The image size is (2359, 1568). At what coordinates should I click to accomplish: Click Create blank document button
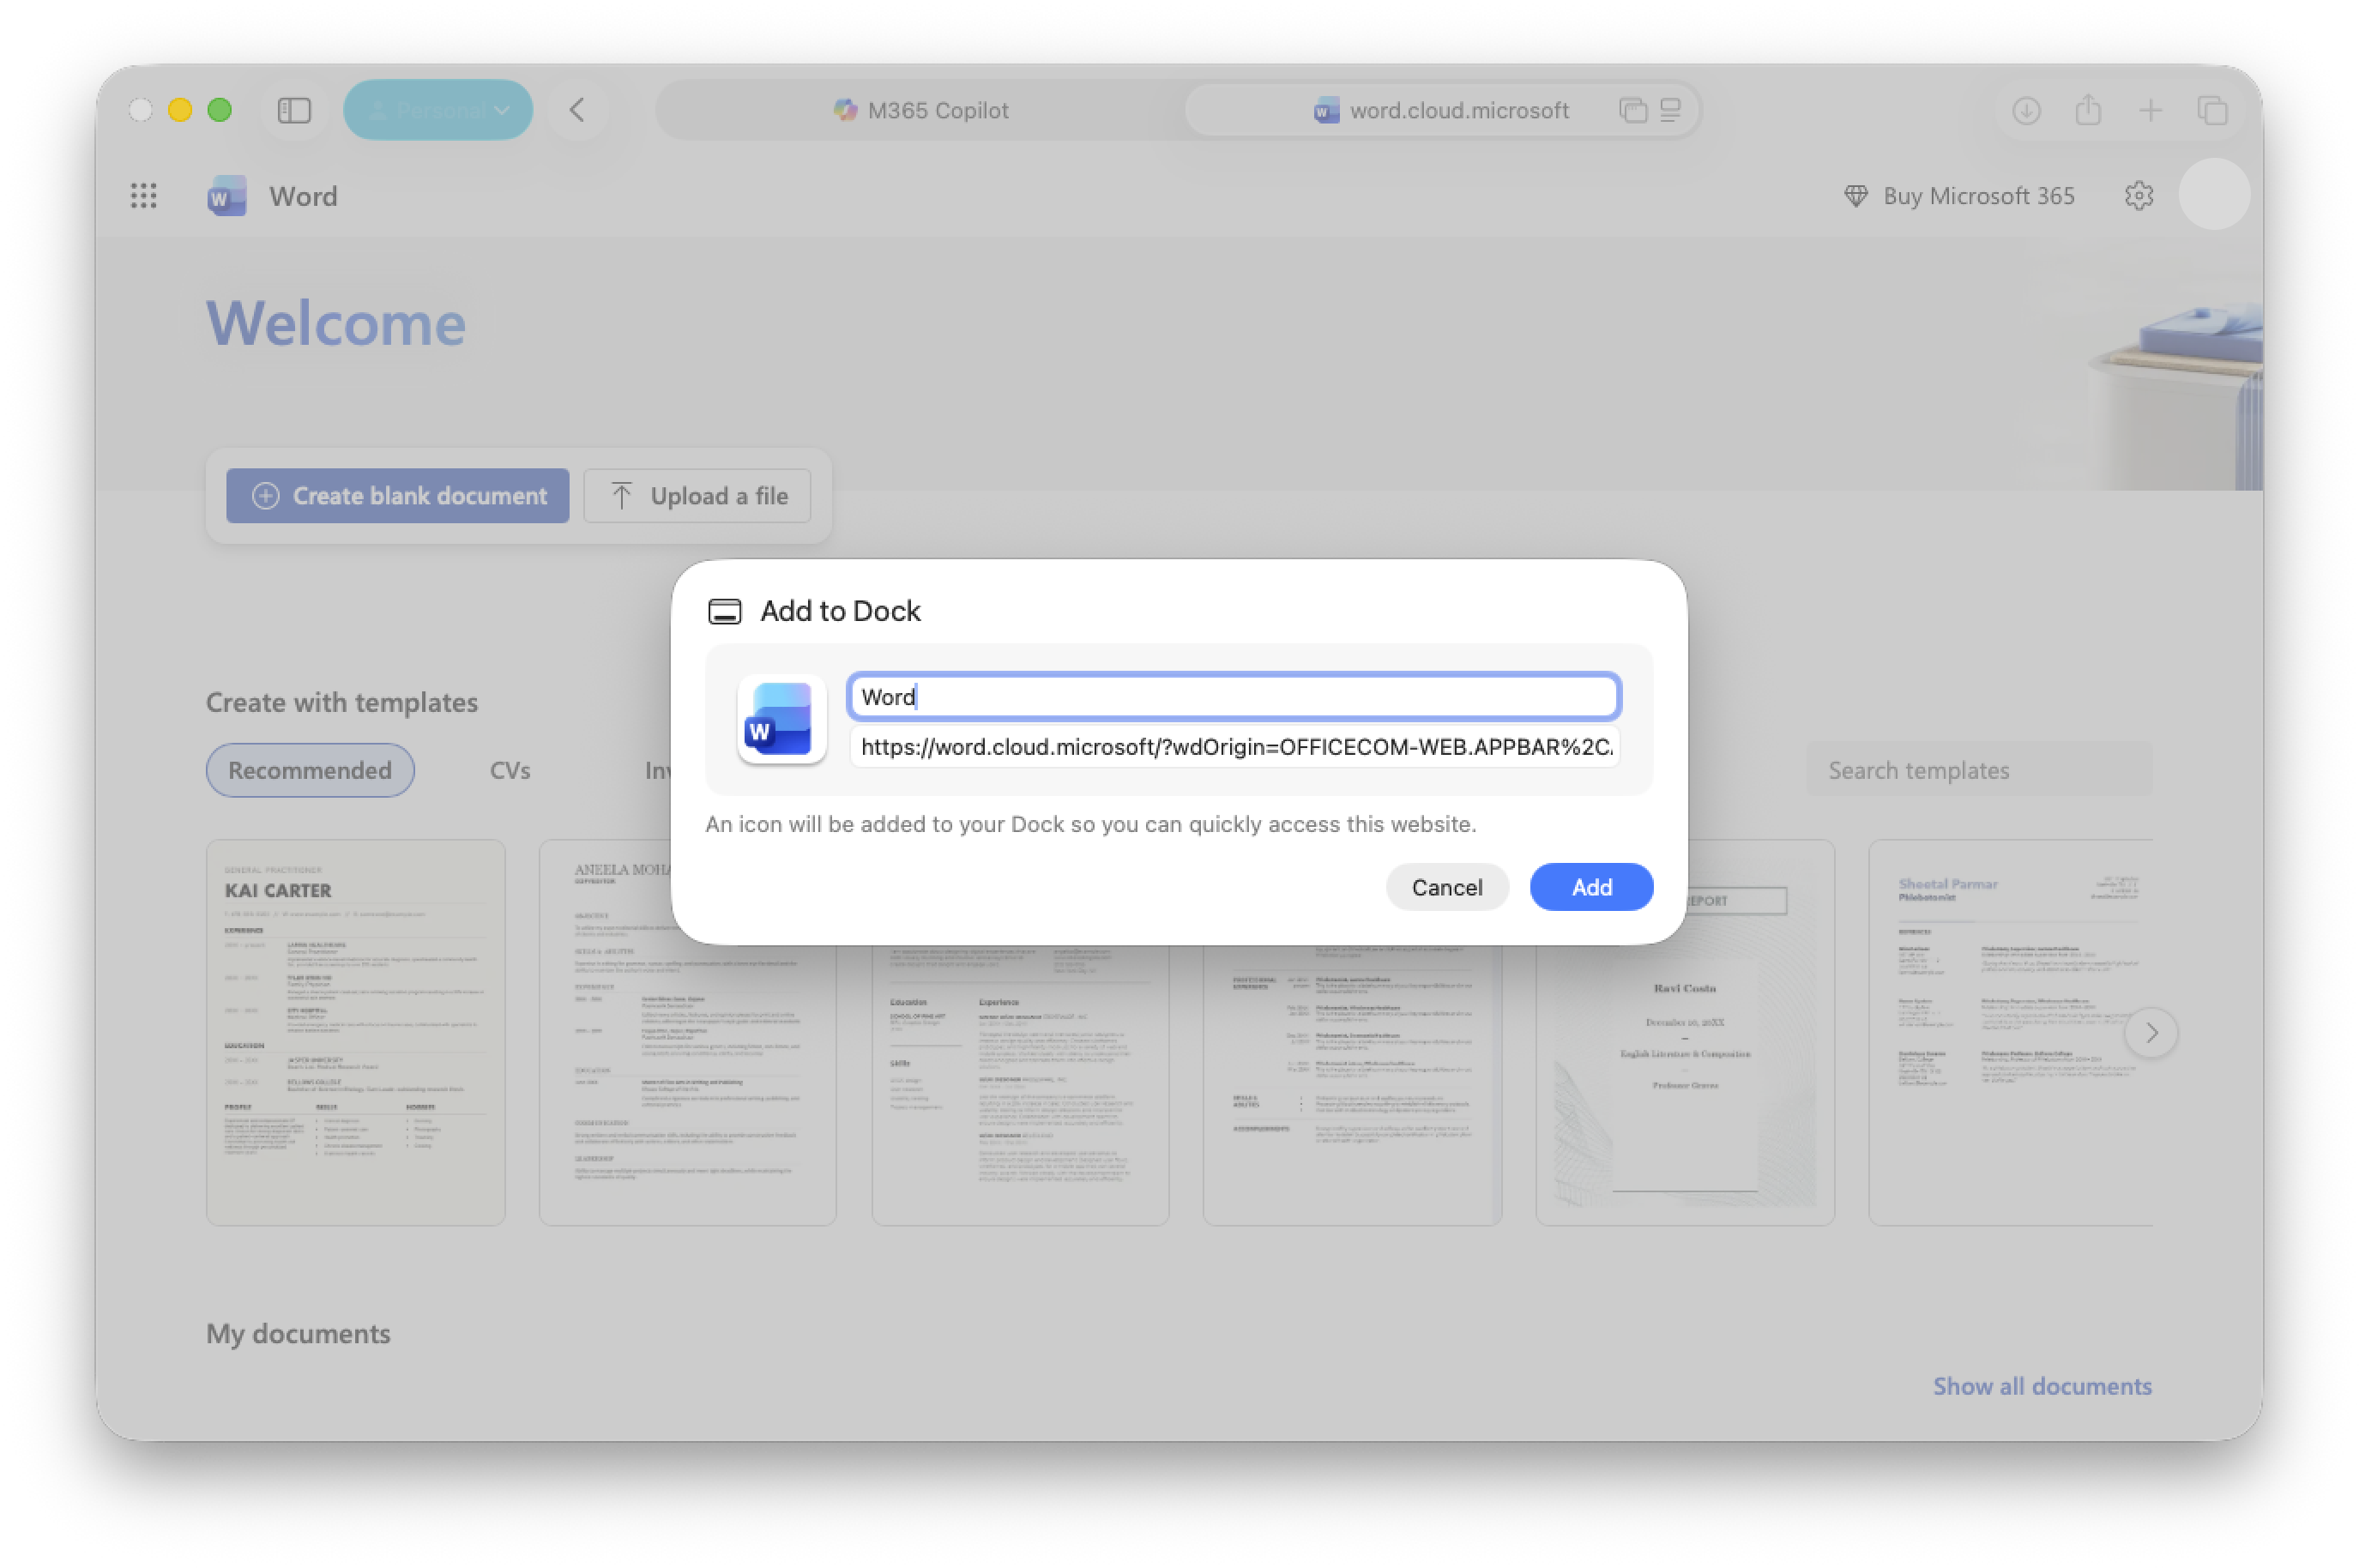tap(397, 496)
